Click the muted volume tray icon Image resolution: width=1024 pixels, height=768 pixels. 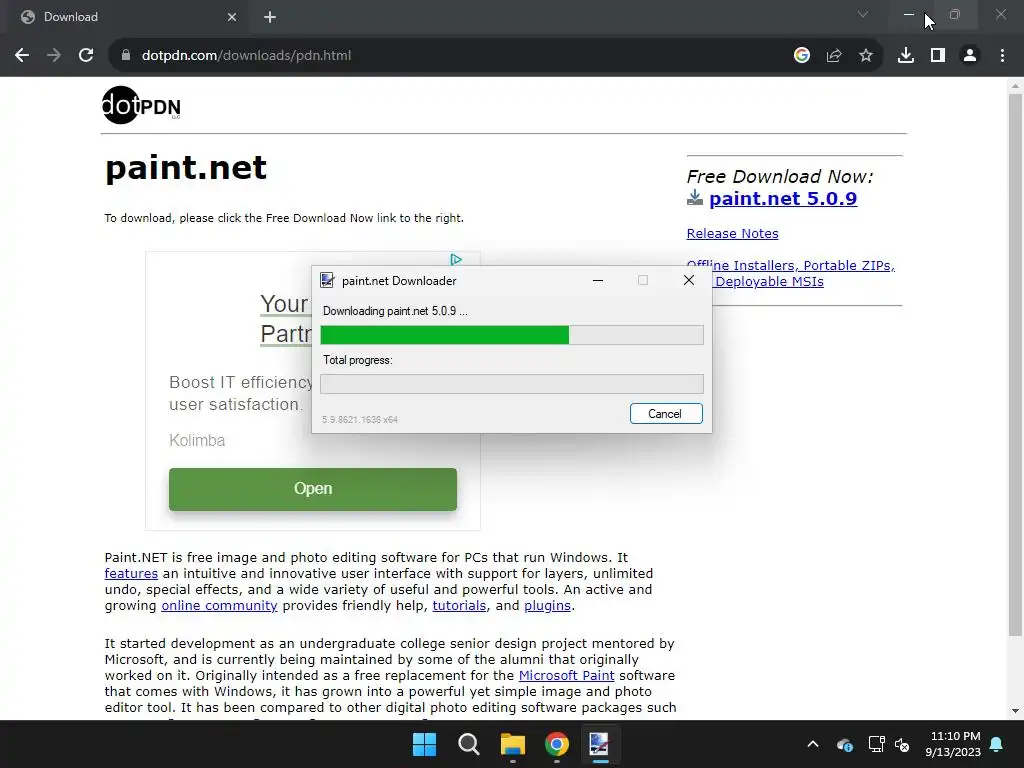pyautogui.click(x=902, y=744)
